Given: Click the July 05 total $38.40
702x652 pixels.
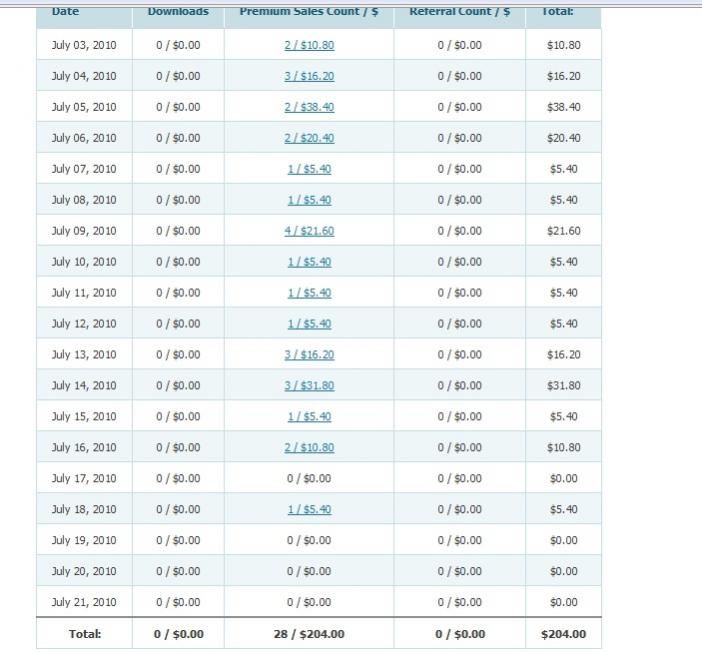Looking at the screenshot, I should tap(563, 107).
